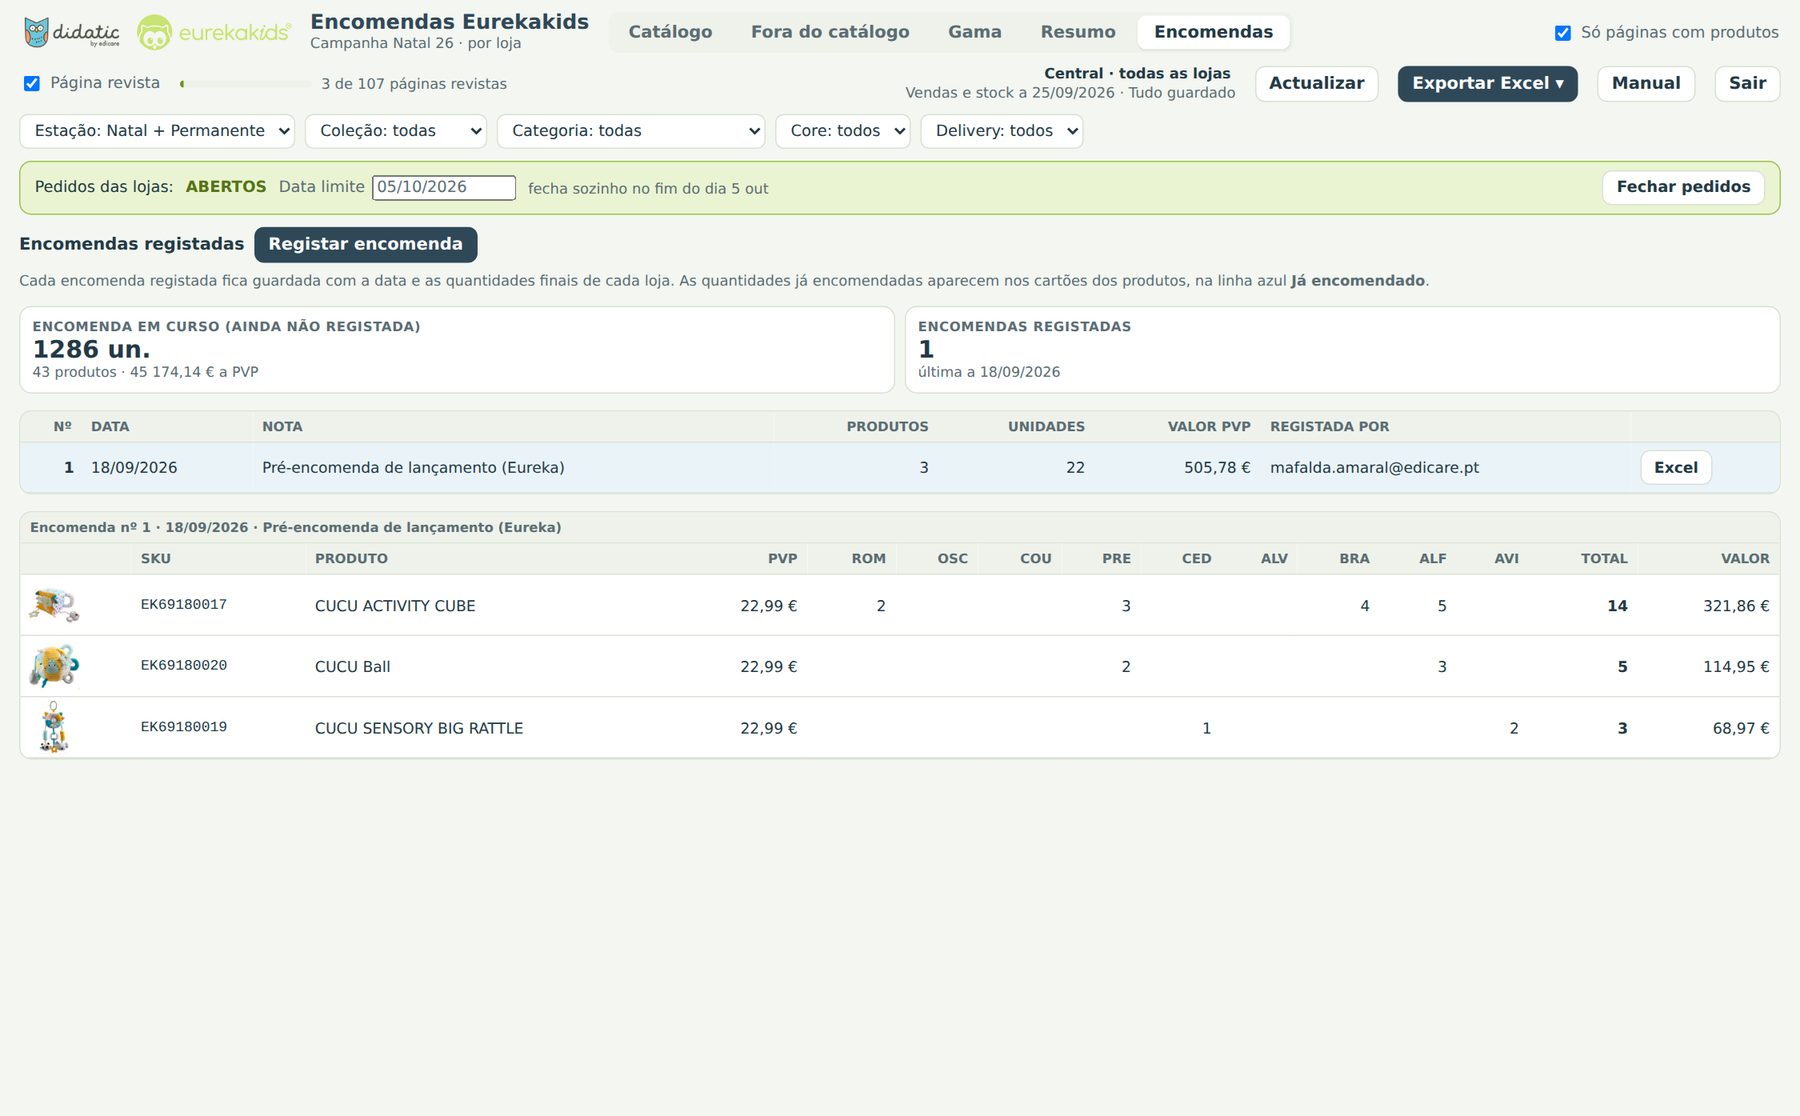Screen dimensions: 1800x1116
Task: Click the TOTAL column header
Action: click(1604, 559)
